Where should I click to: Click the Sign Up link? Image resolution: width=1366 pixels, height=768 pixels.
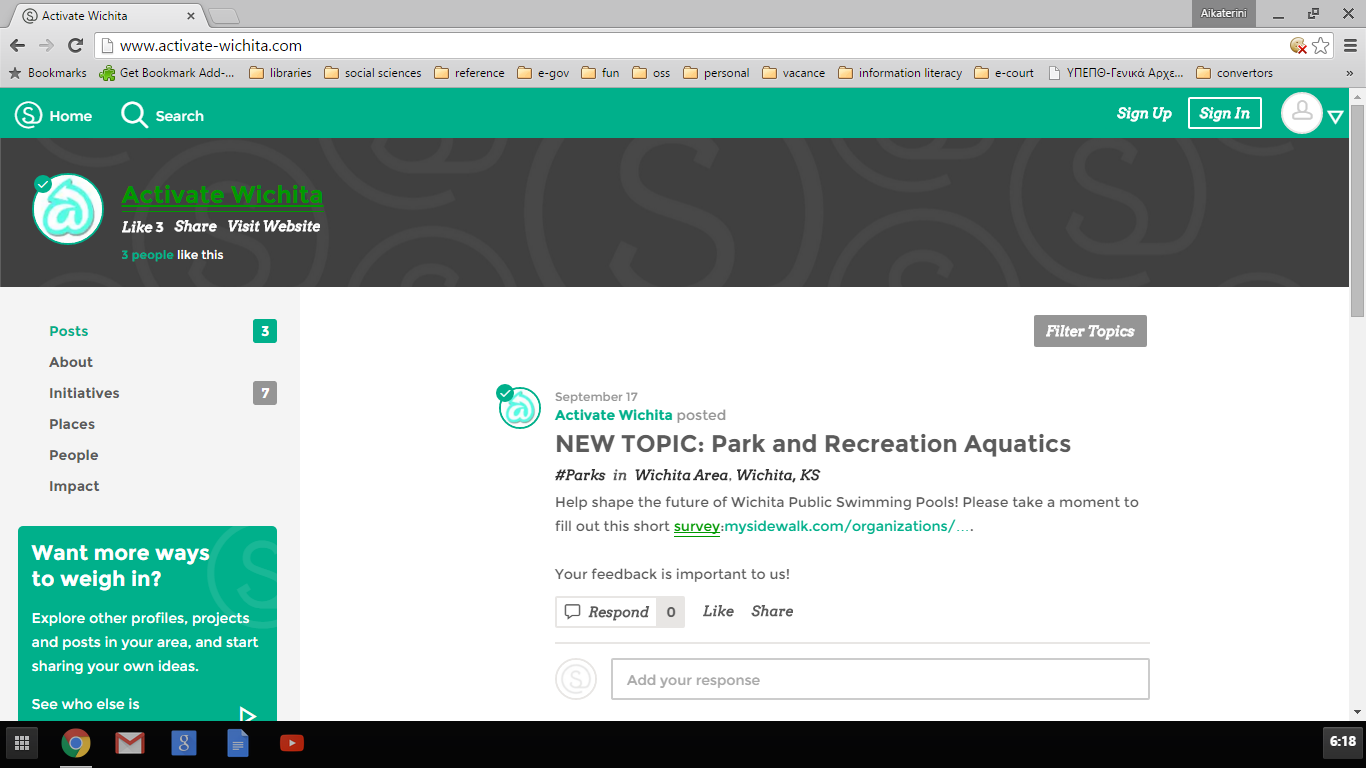coord(1144,113)
